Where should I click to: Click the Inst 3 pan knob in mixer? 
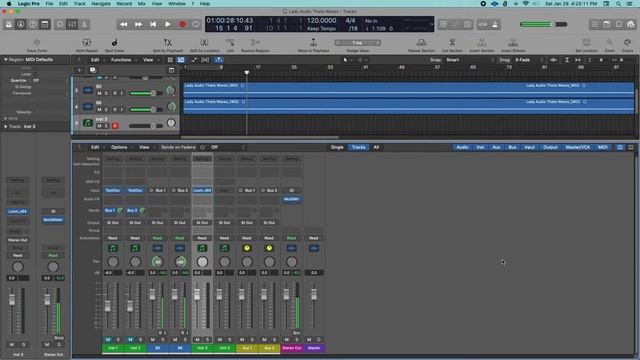(x=202, y=262)
